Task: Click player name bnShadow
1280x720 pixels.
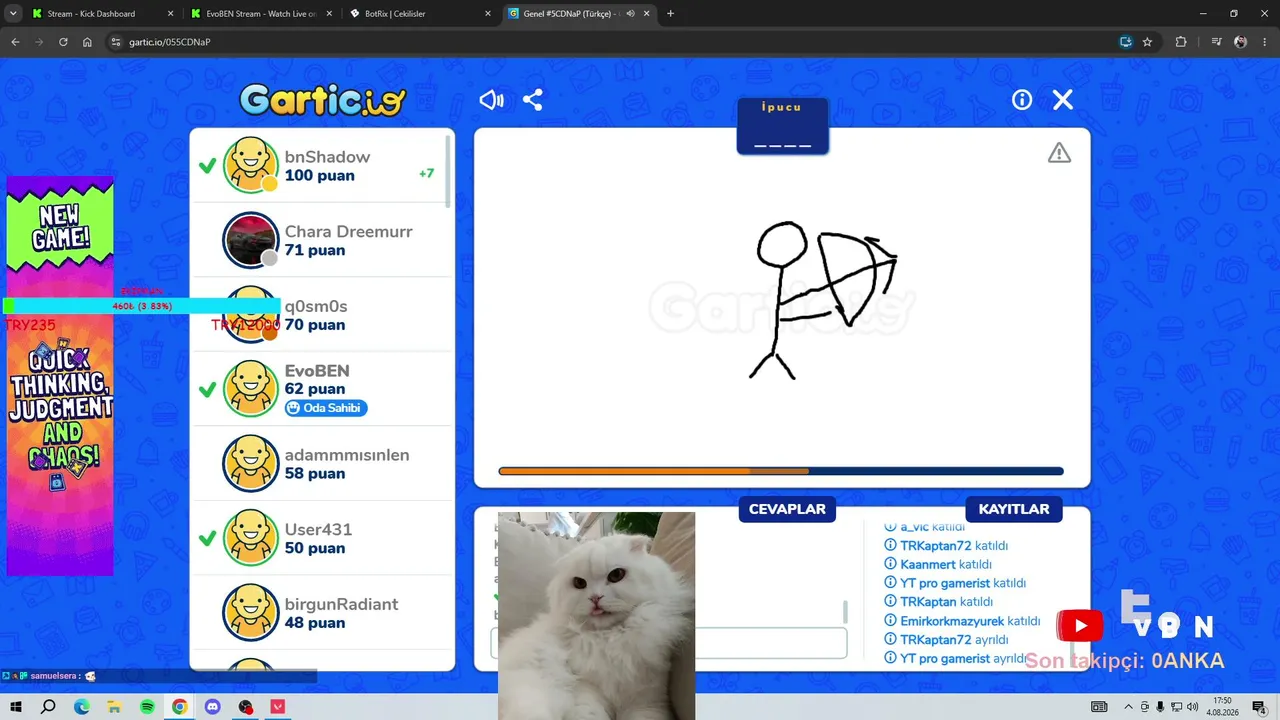Action: pyautogui.click(x=327, y=157)
